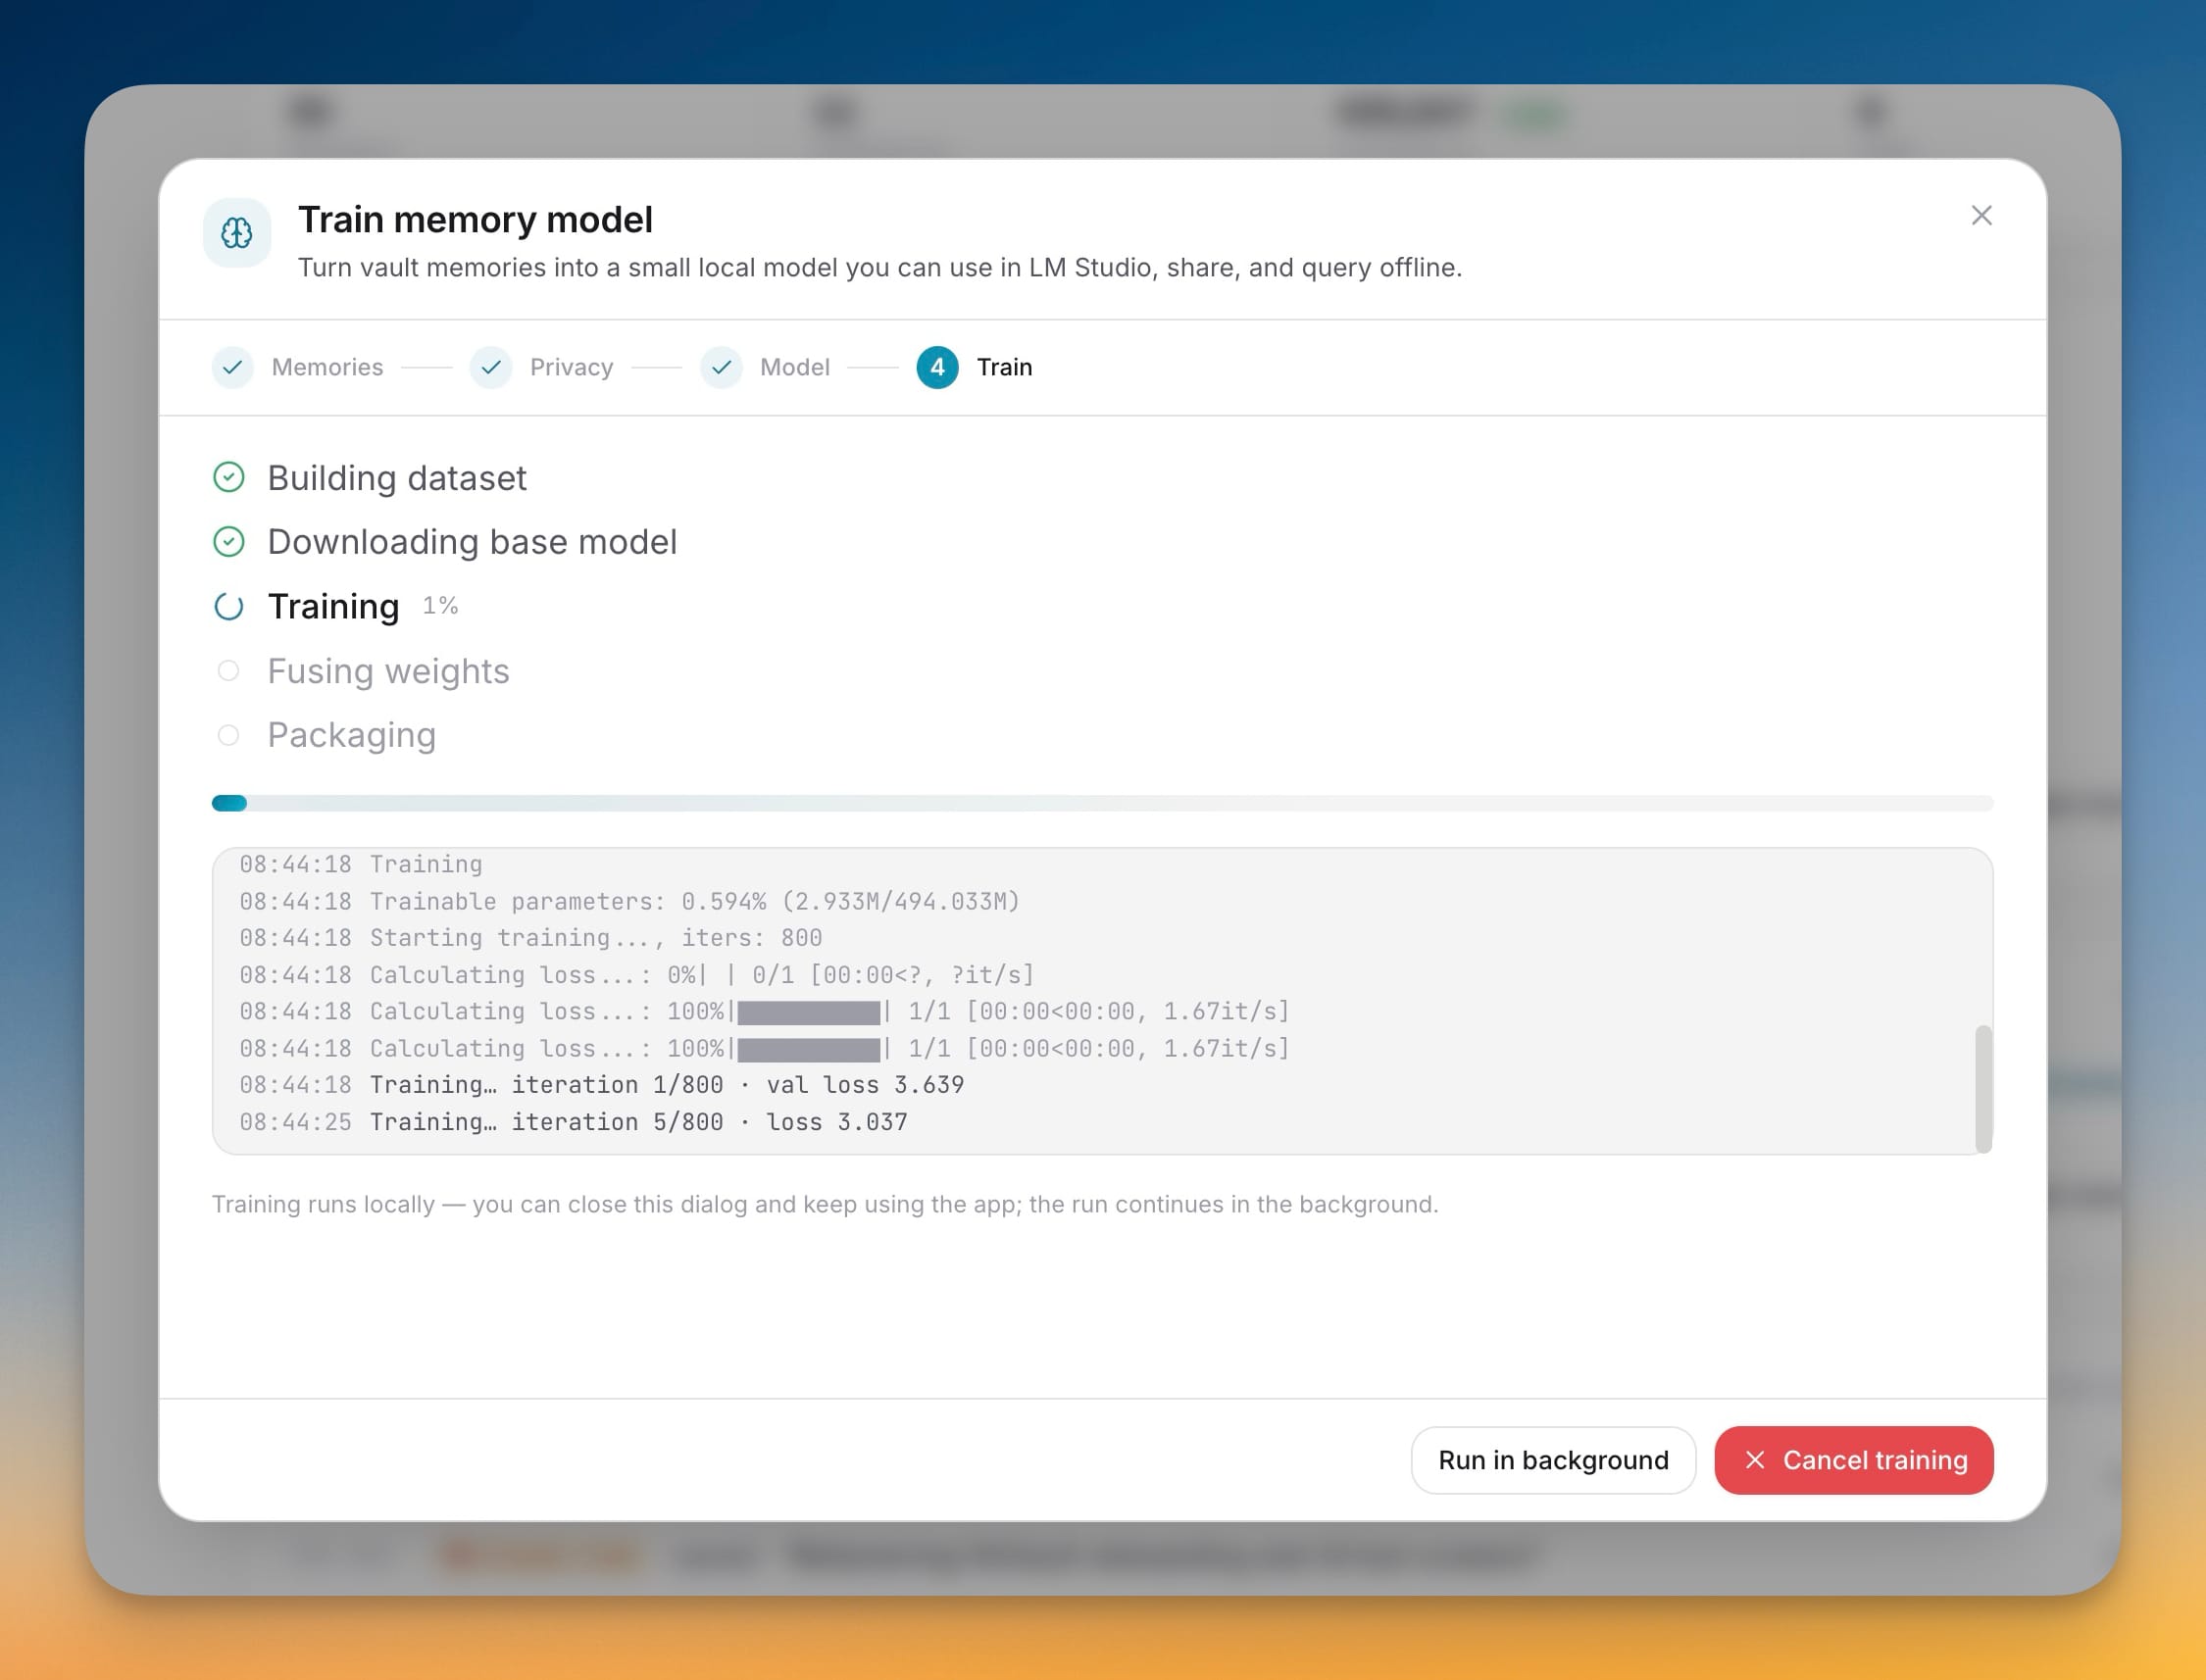2206x1680 pixels.
Task: Close the Train memory model dialog
Action: [1981, 215]
